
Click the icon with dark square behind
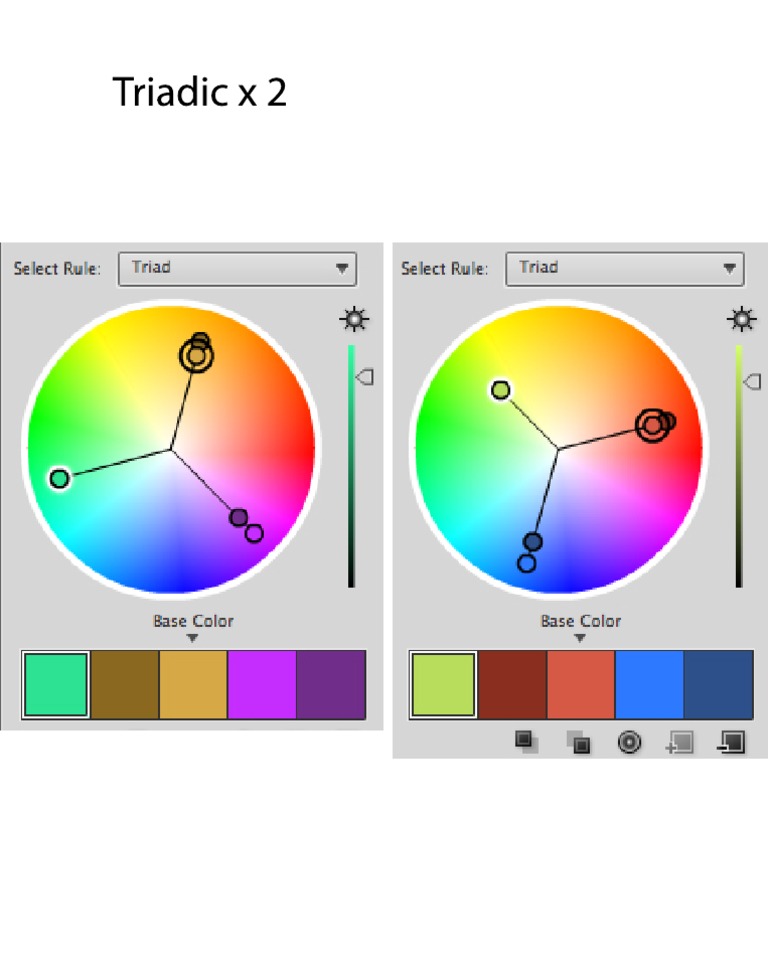(x=577, y=742)
